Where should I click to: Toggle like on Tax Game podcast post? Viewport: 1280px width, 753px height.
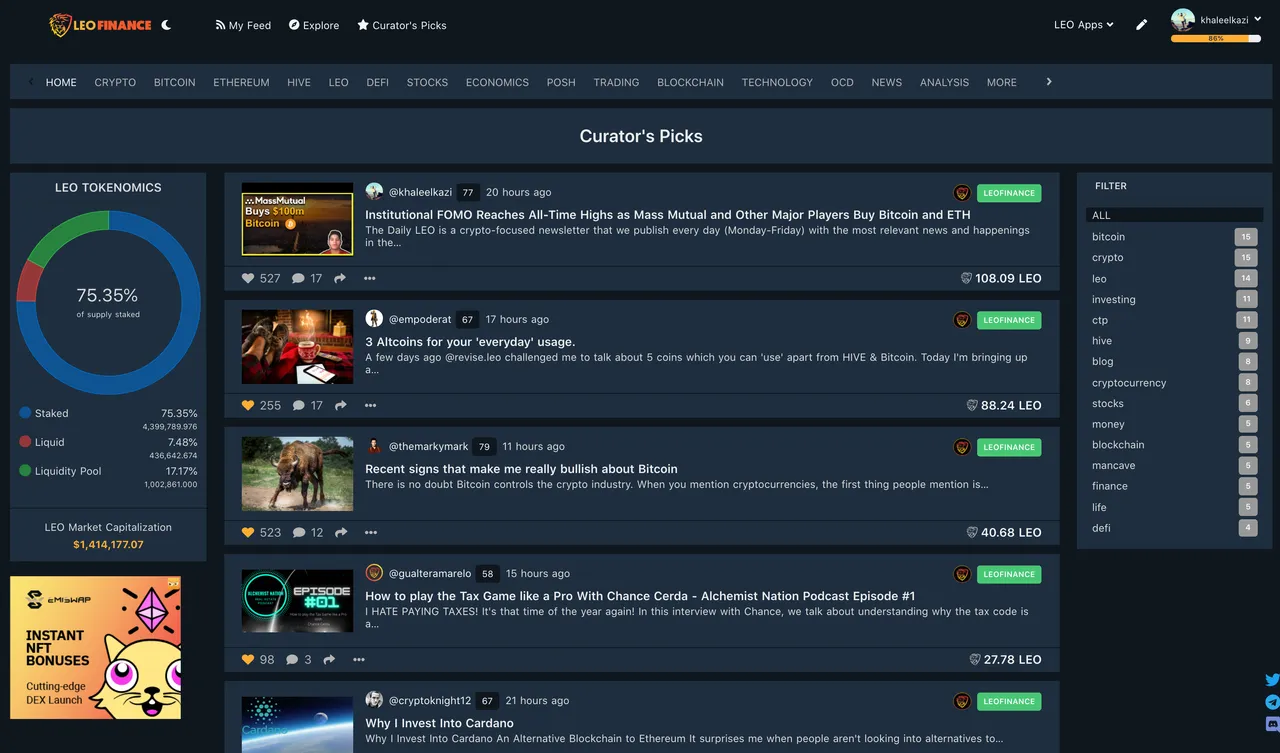[248, 659]
